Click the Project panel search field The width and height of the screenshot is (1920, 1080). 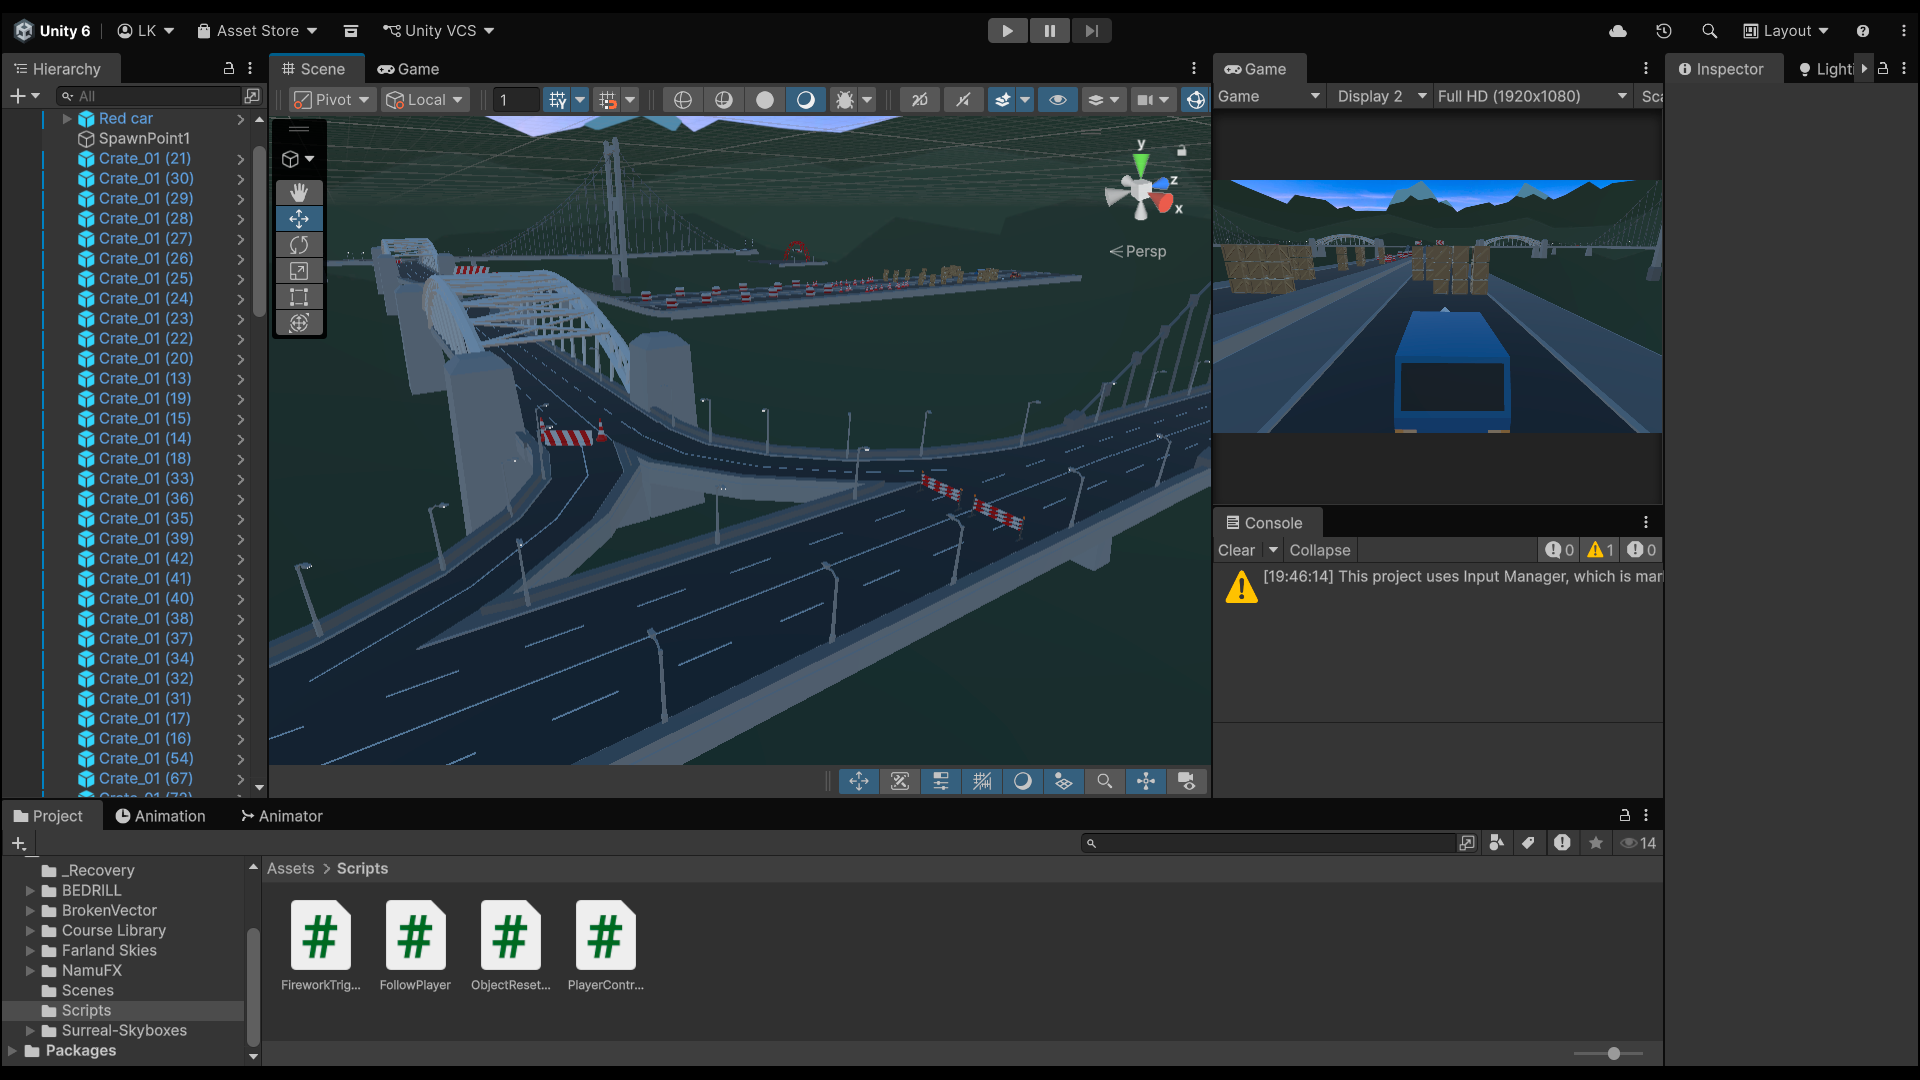1270,843
